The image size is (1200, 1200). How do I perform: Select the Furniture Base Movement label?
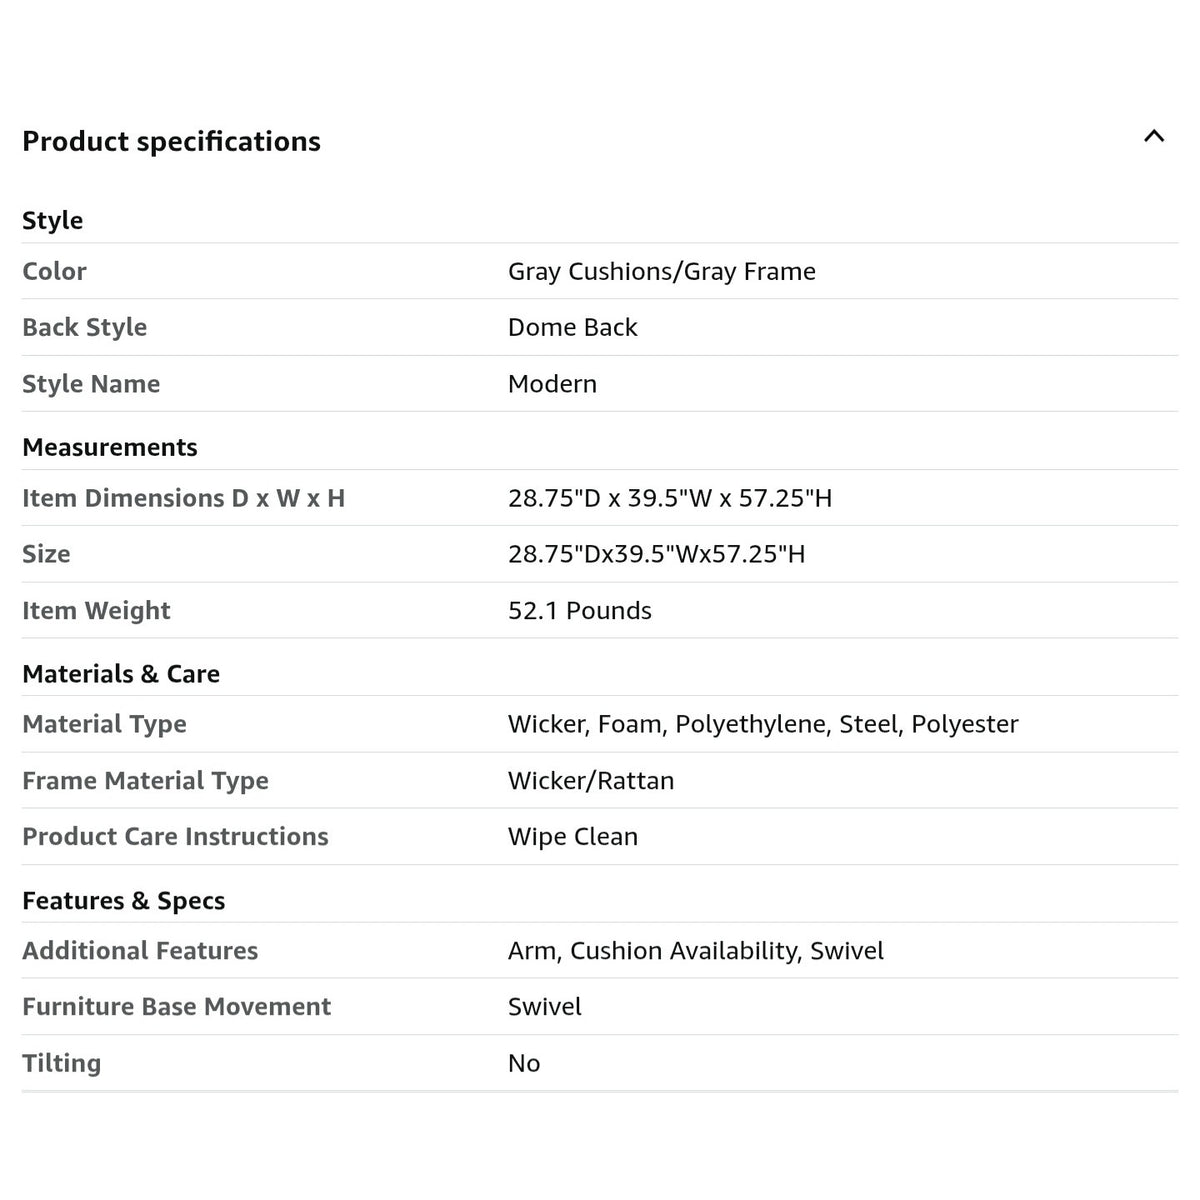(176, 1007)
